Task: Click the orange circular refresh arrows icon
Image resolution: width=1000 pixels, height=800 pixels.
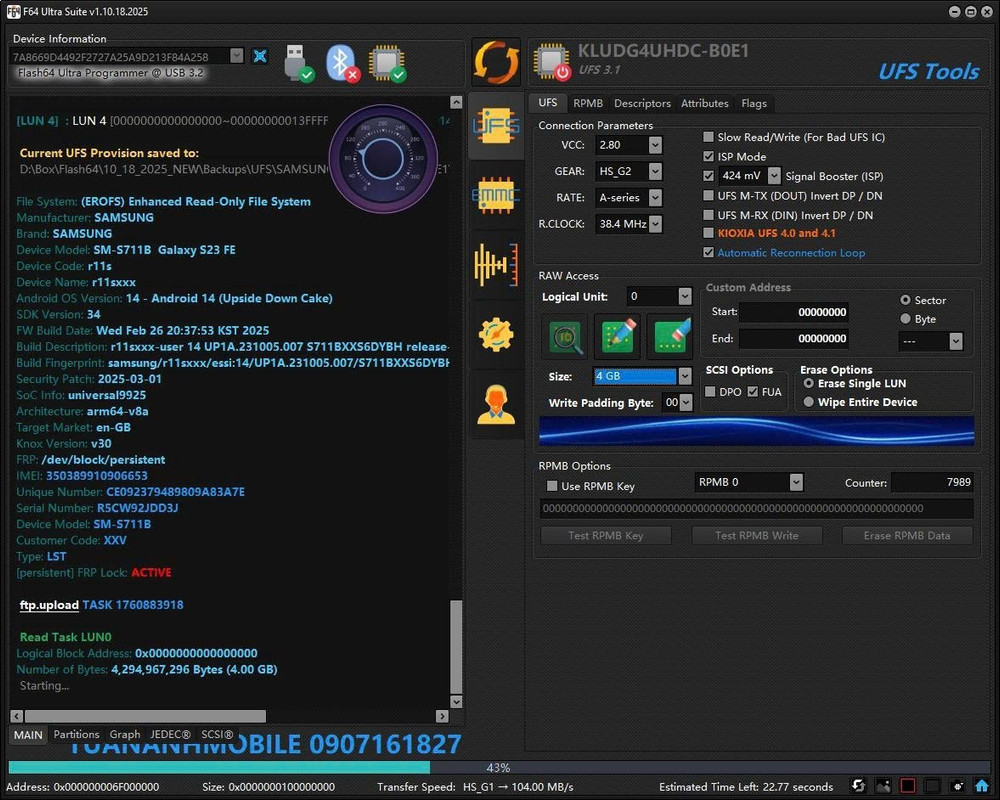Action: click(x=496, y=62)
